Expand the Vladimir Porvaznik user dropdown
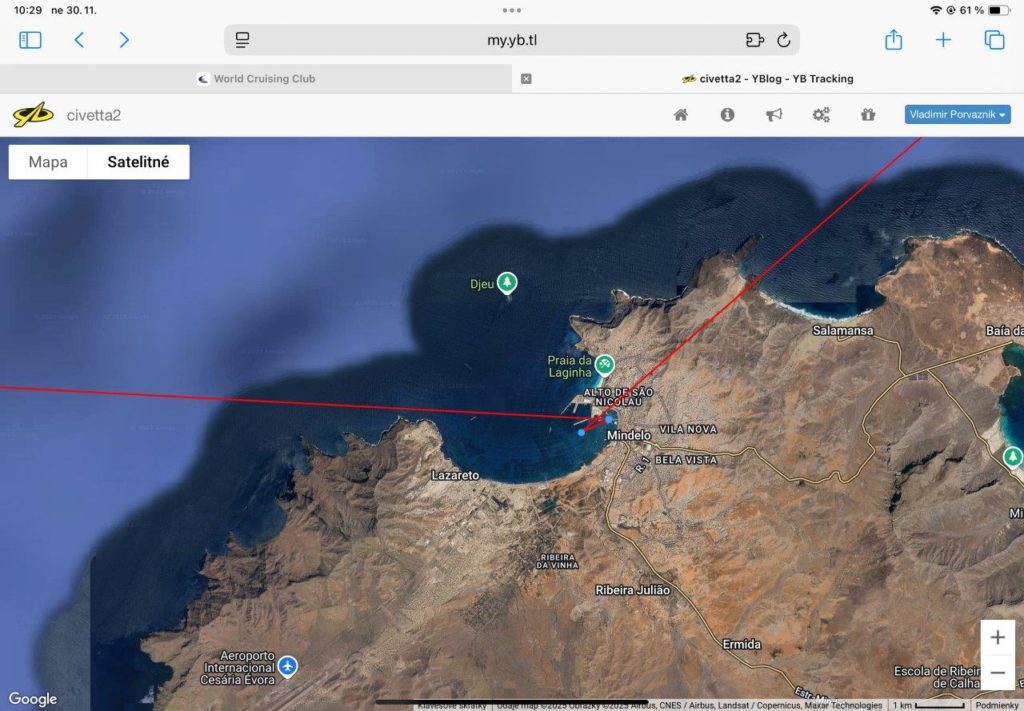The height and width of the screenshot is (711, 1024). [957, 115]
